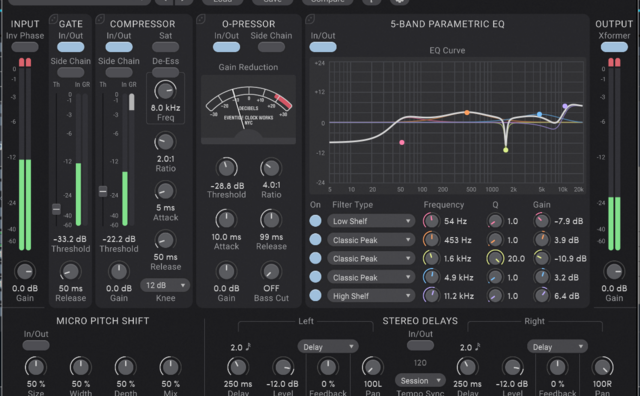Click the 120 tempo value

tap(420, 363)
